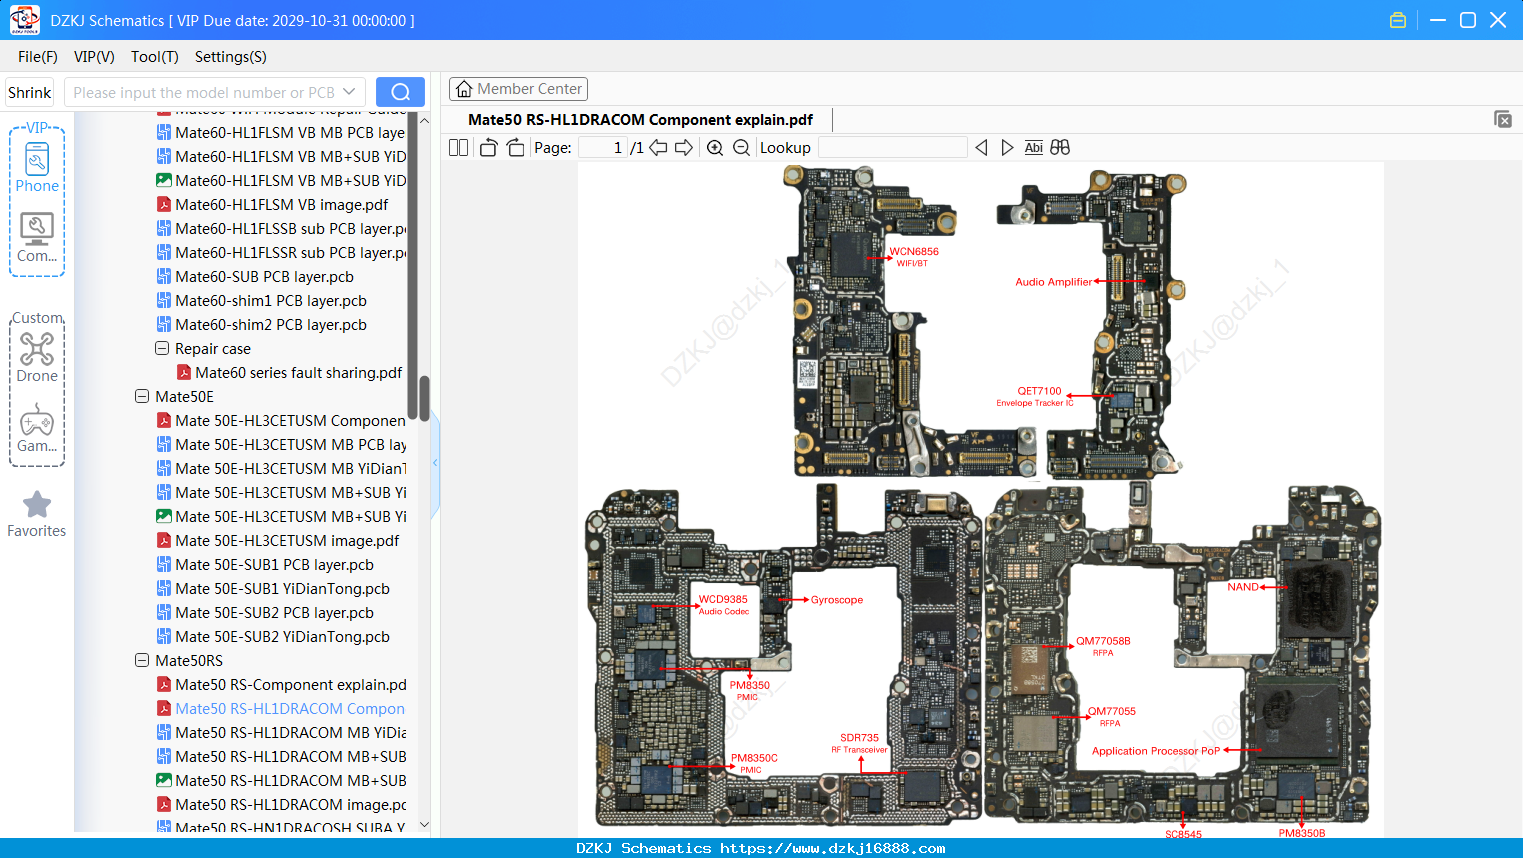Screen dimensions: 1523x858
Task: Click the file tree vertical scrollbar thumb
Action: click(x=424, y=398)
